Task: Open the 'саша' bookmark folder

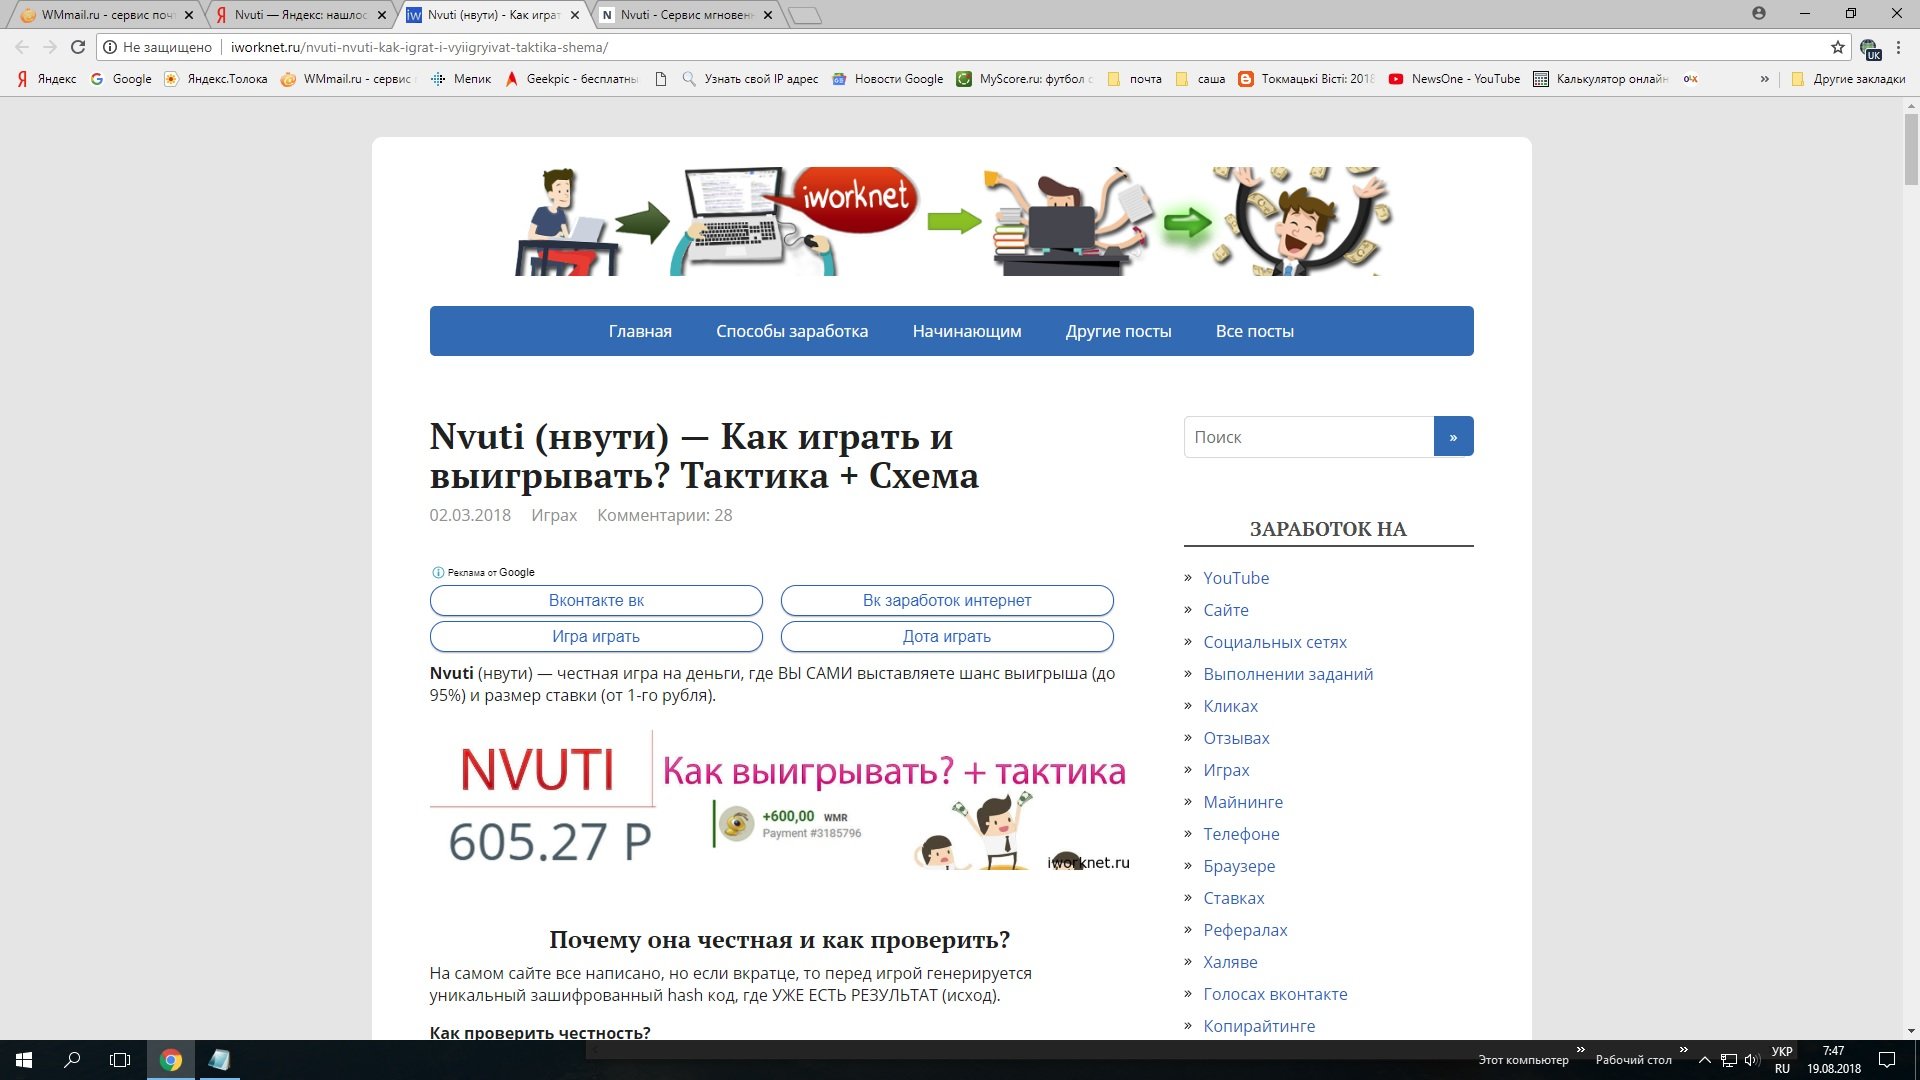Action: [x=1200, y=79]
